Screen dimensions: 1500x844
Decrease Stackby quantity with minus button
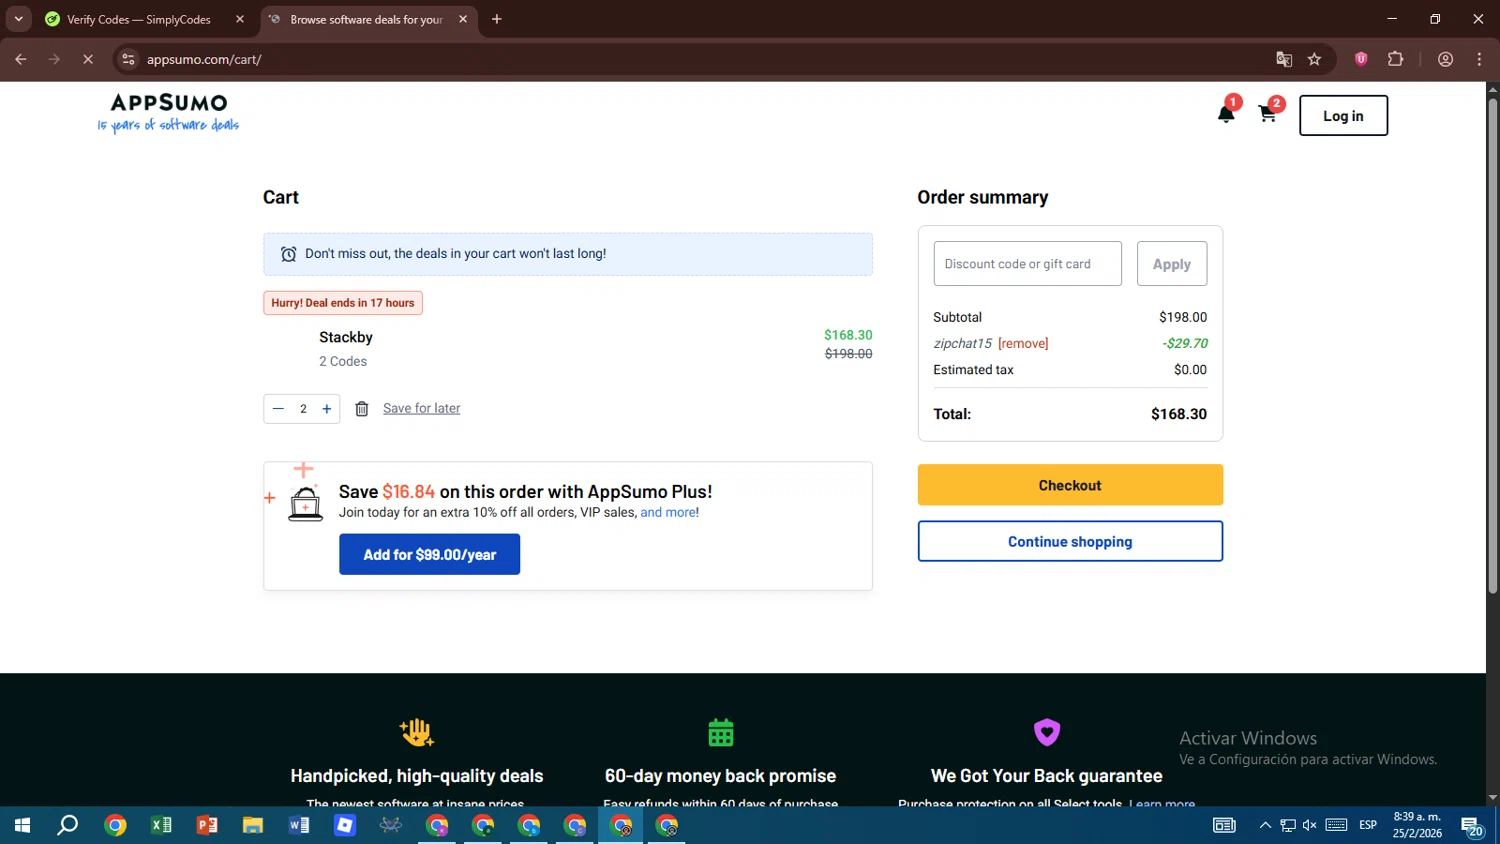point(278,409)
